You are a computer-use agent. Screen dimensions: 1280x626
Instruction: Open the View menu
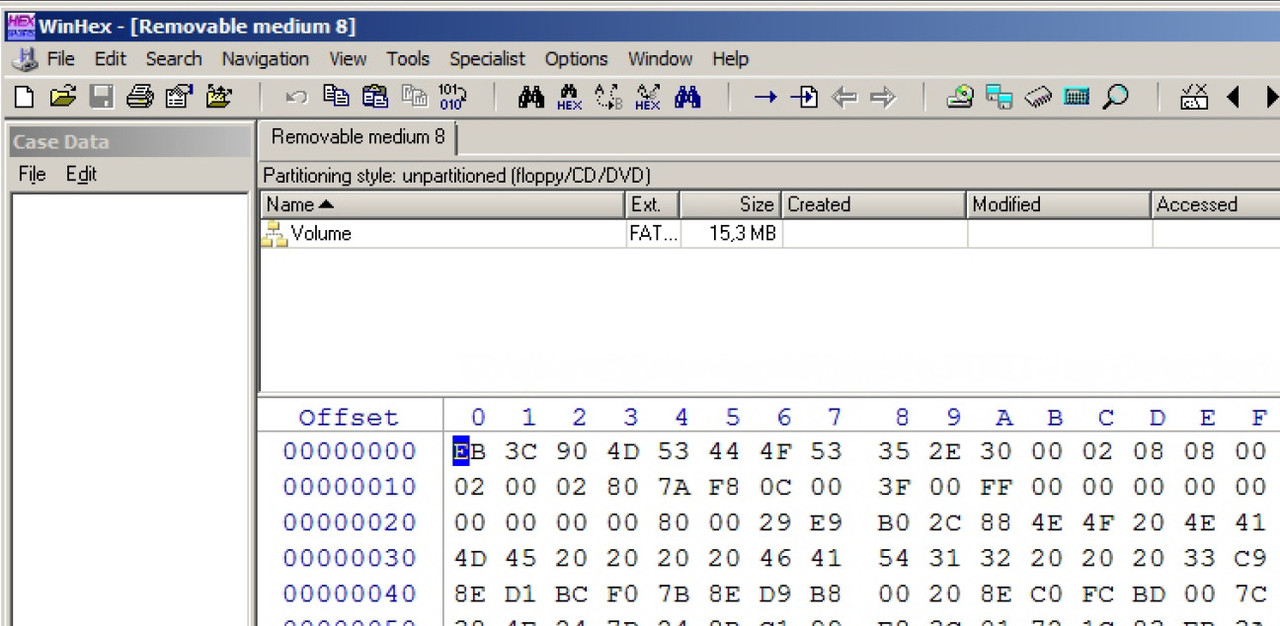348,59
